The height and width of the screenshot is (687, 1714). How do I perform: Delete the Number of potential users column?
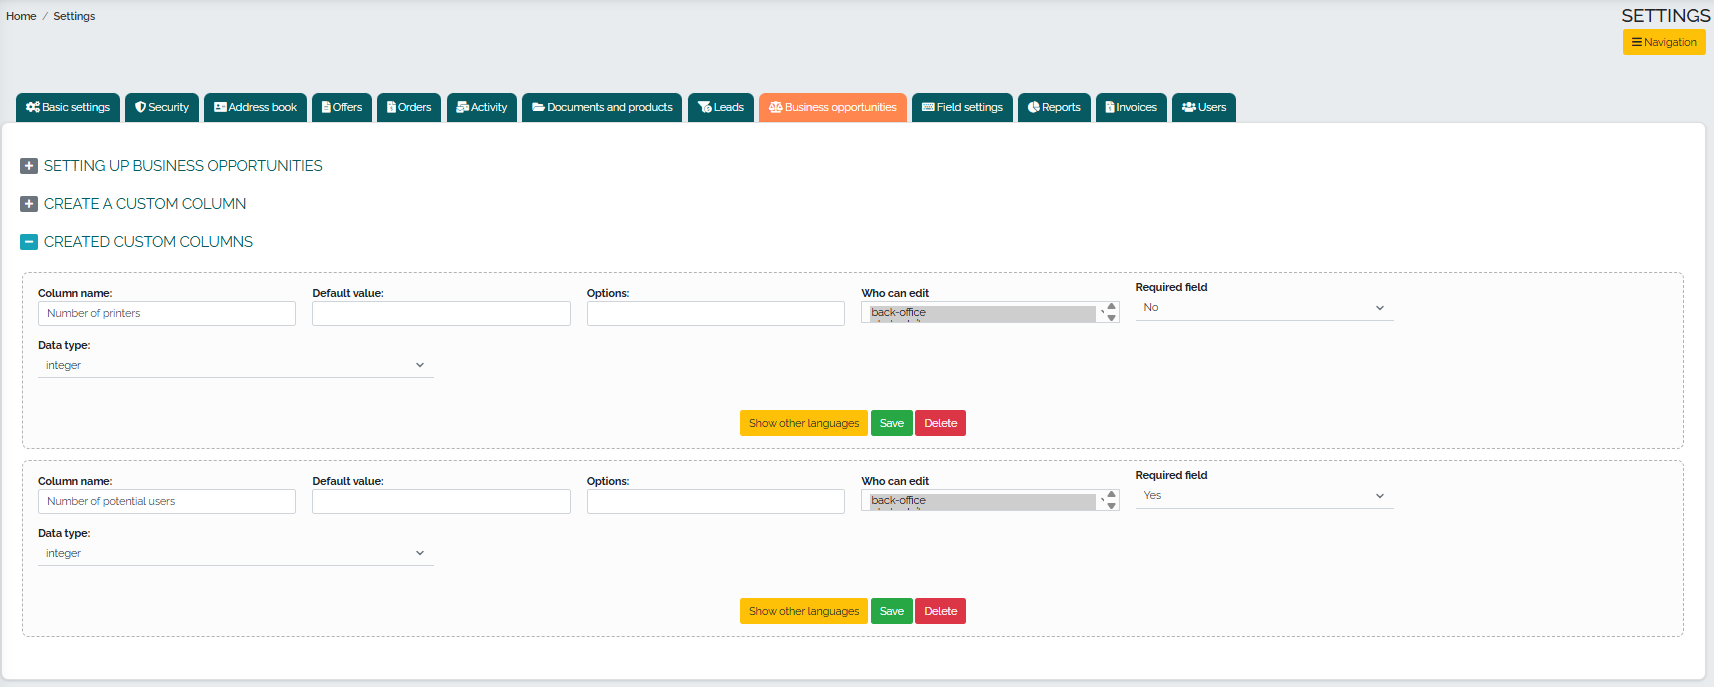[940, 611]
